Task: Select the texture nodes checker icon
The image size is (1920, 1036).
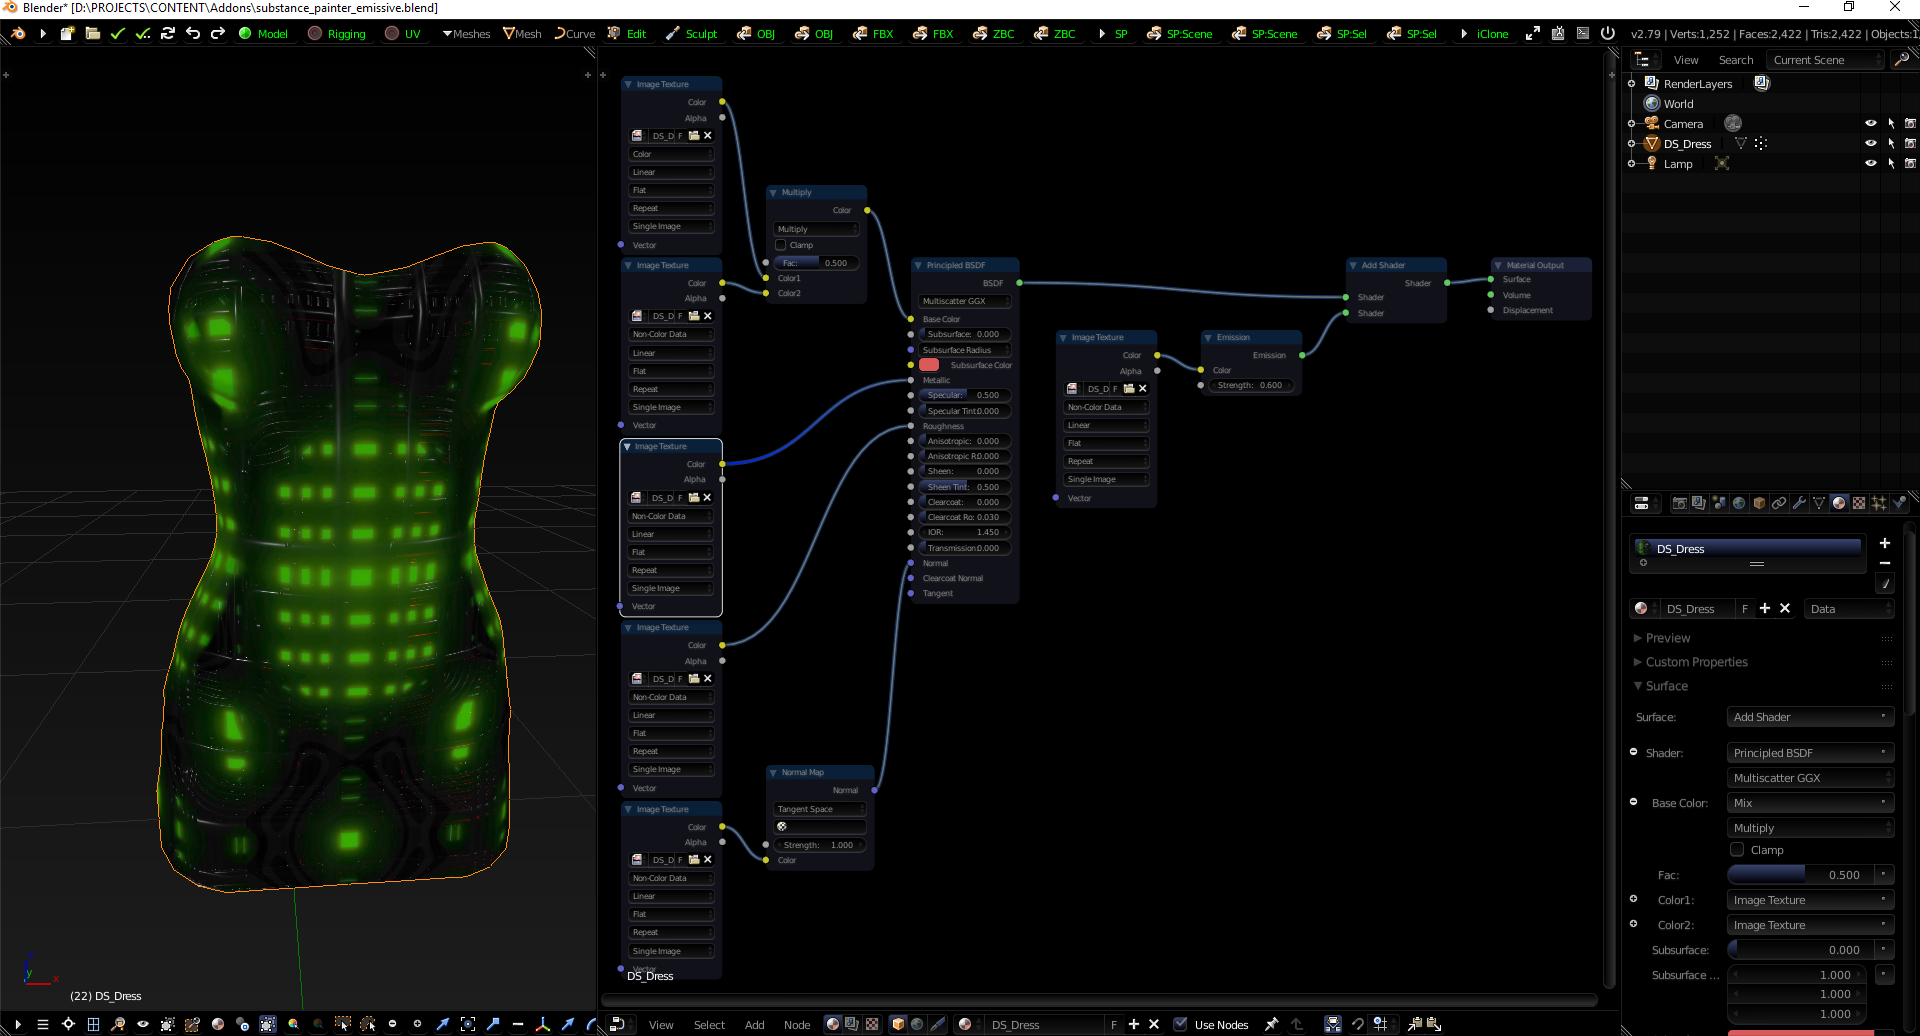Action: [872, 1024]
